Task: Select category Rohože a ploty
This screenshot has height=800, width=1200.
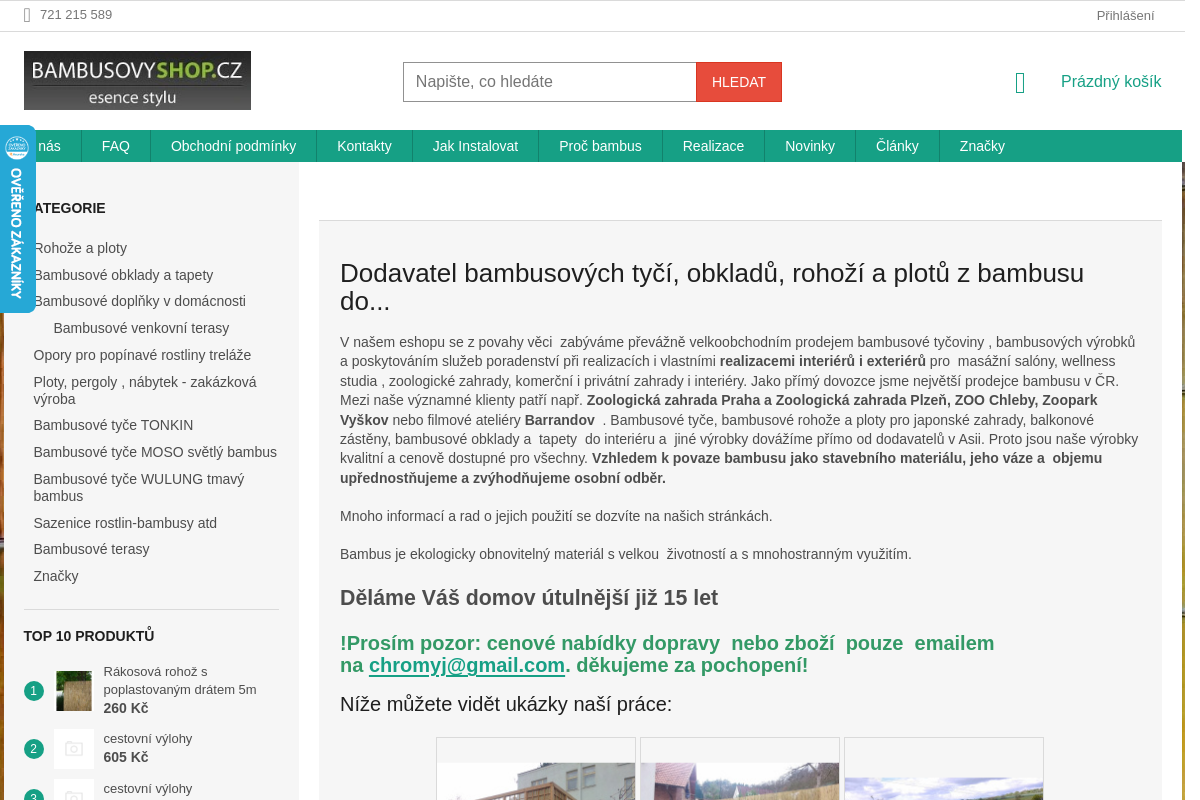Action: pos(80,248)
